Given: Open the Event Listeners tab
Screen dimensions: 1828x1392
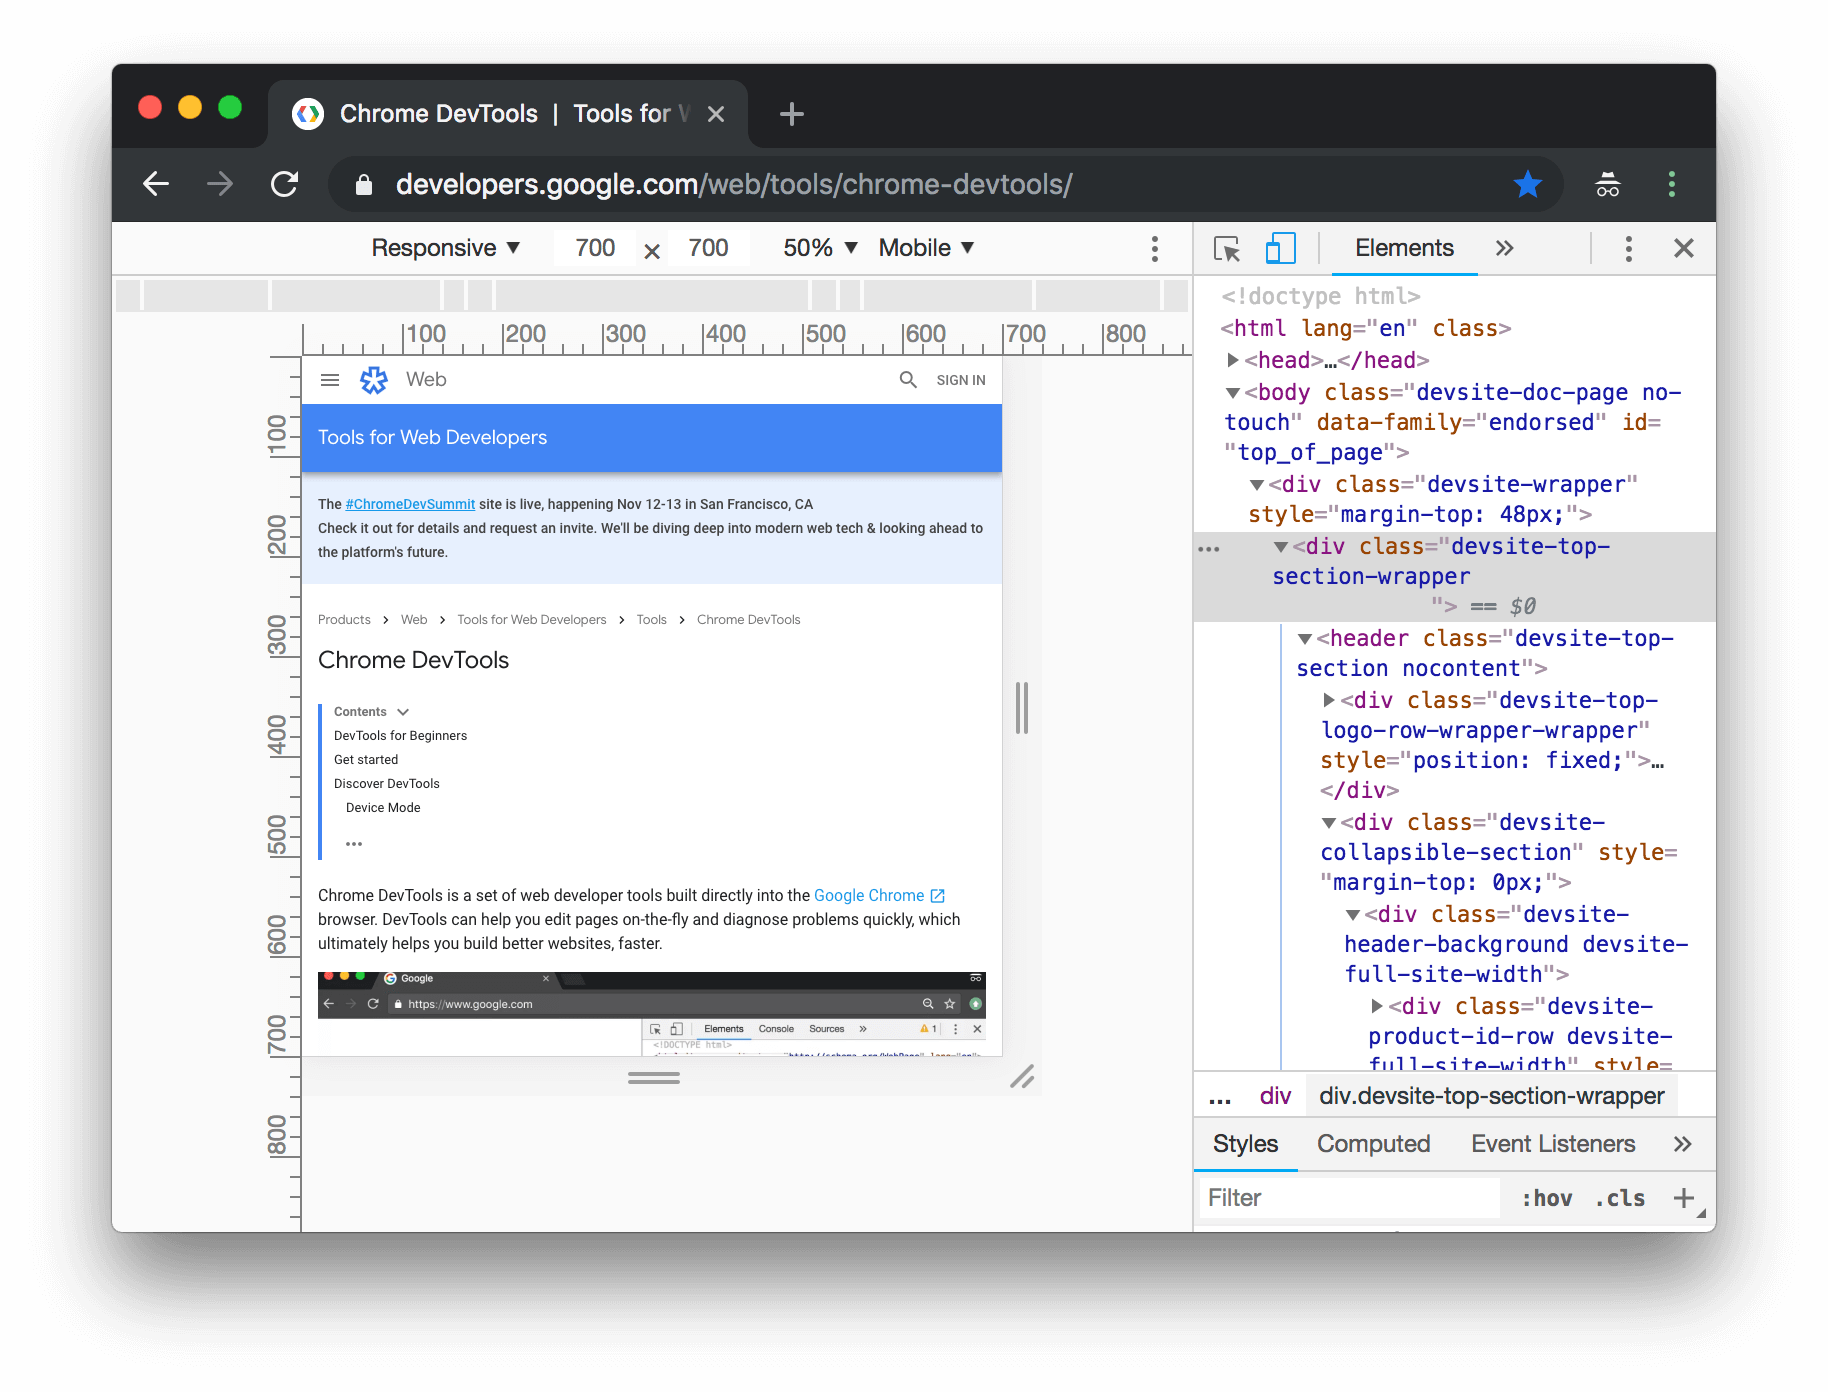Looking at the screenshot, I should click(1552, 1144).
